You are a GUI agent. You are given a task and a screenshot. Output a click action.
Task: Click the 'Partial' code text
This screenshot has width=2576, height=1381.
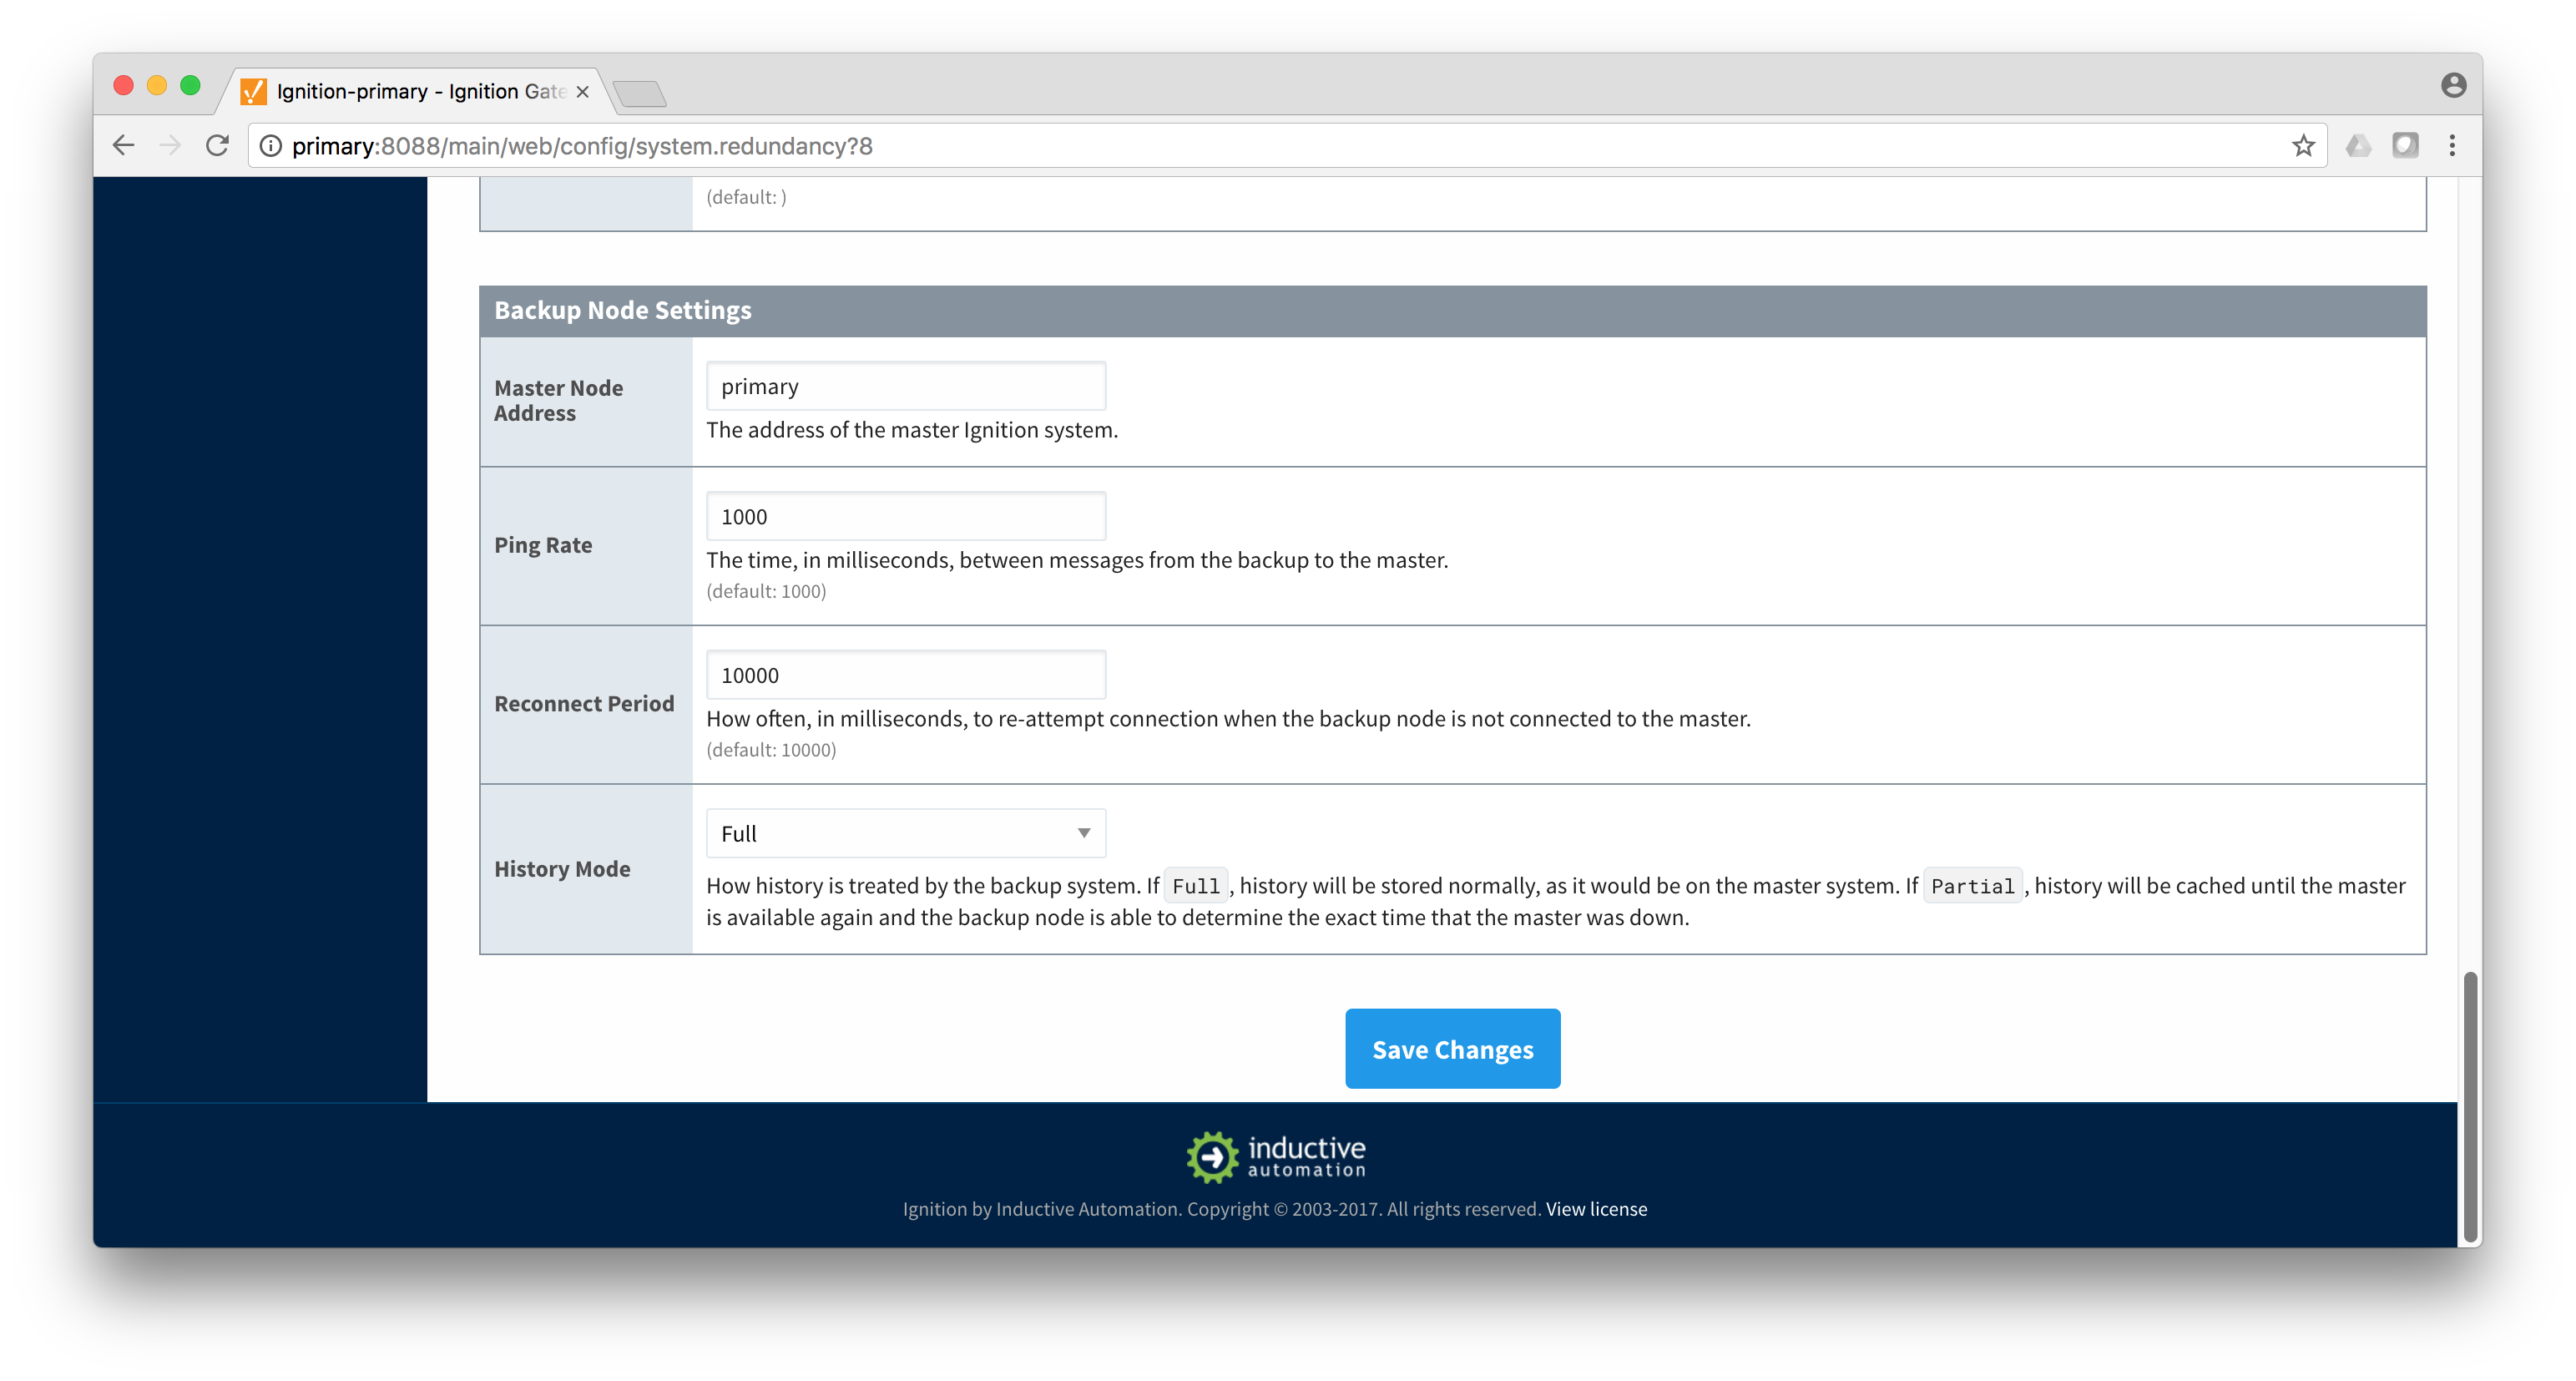coord(1972,886)
